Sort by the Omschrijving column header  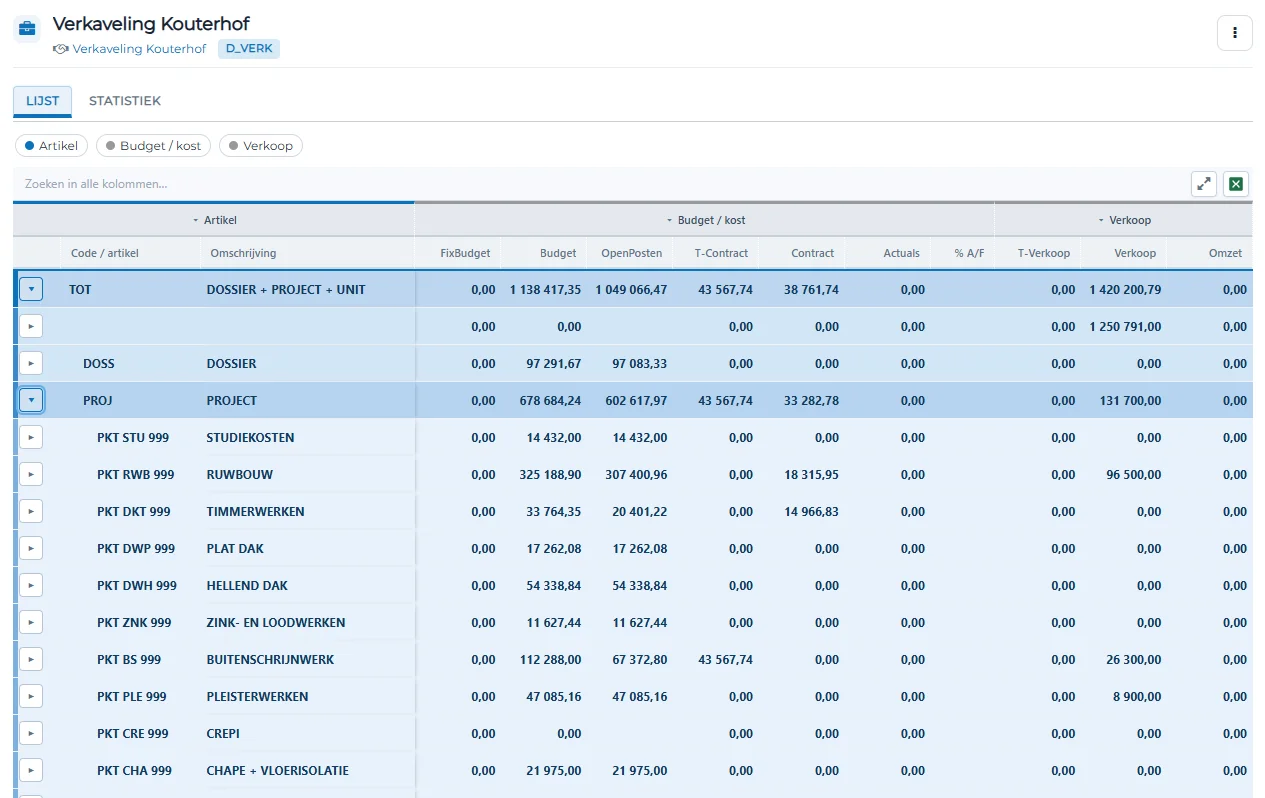click(307, 254)
